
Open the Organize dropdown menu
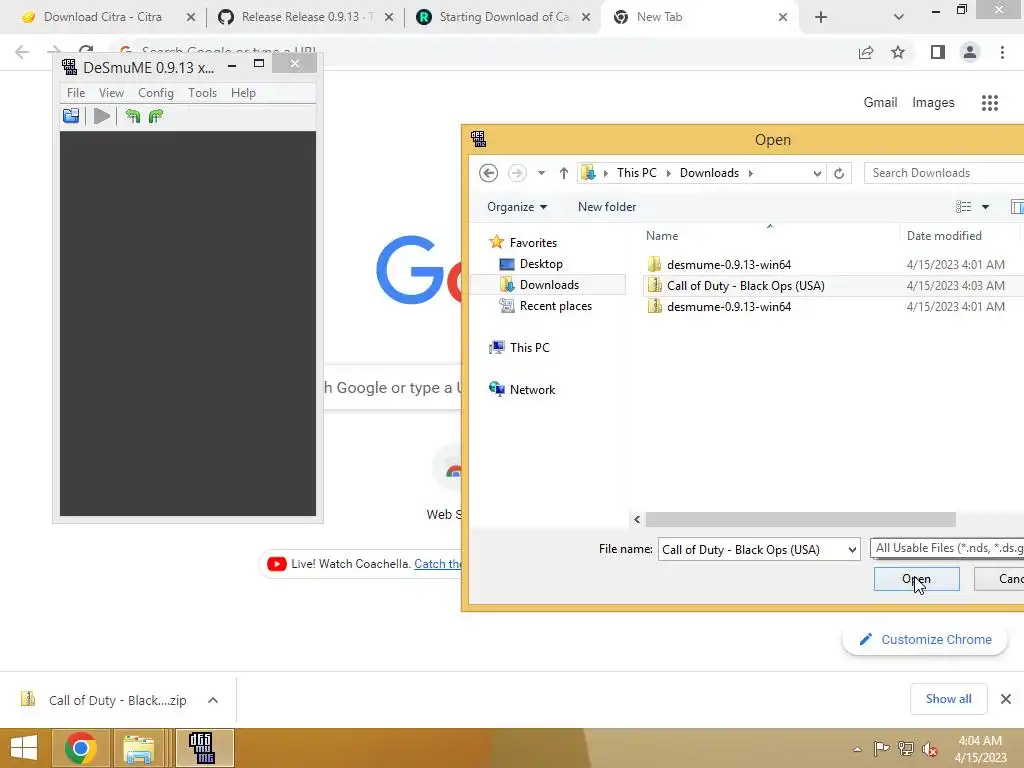[x=517, y=207]
